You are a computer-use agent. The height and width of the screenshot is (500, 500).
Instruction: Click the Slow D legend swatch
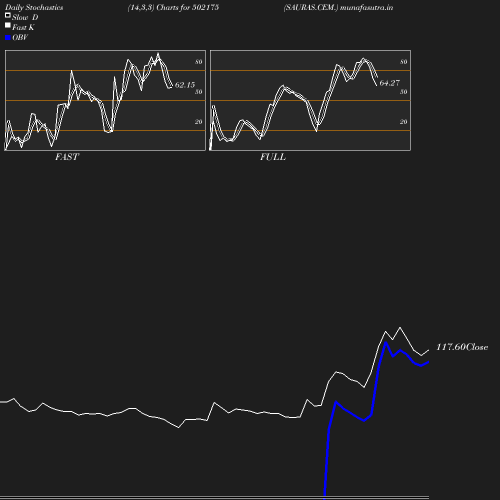click(8, 15)
